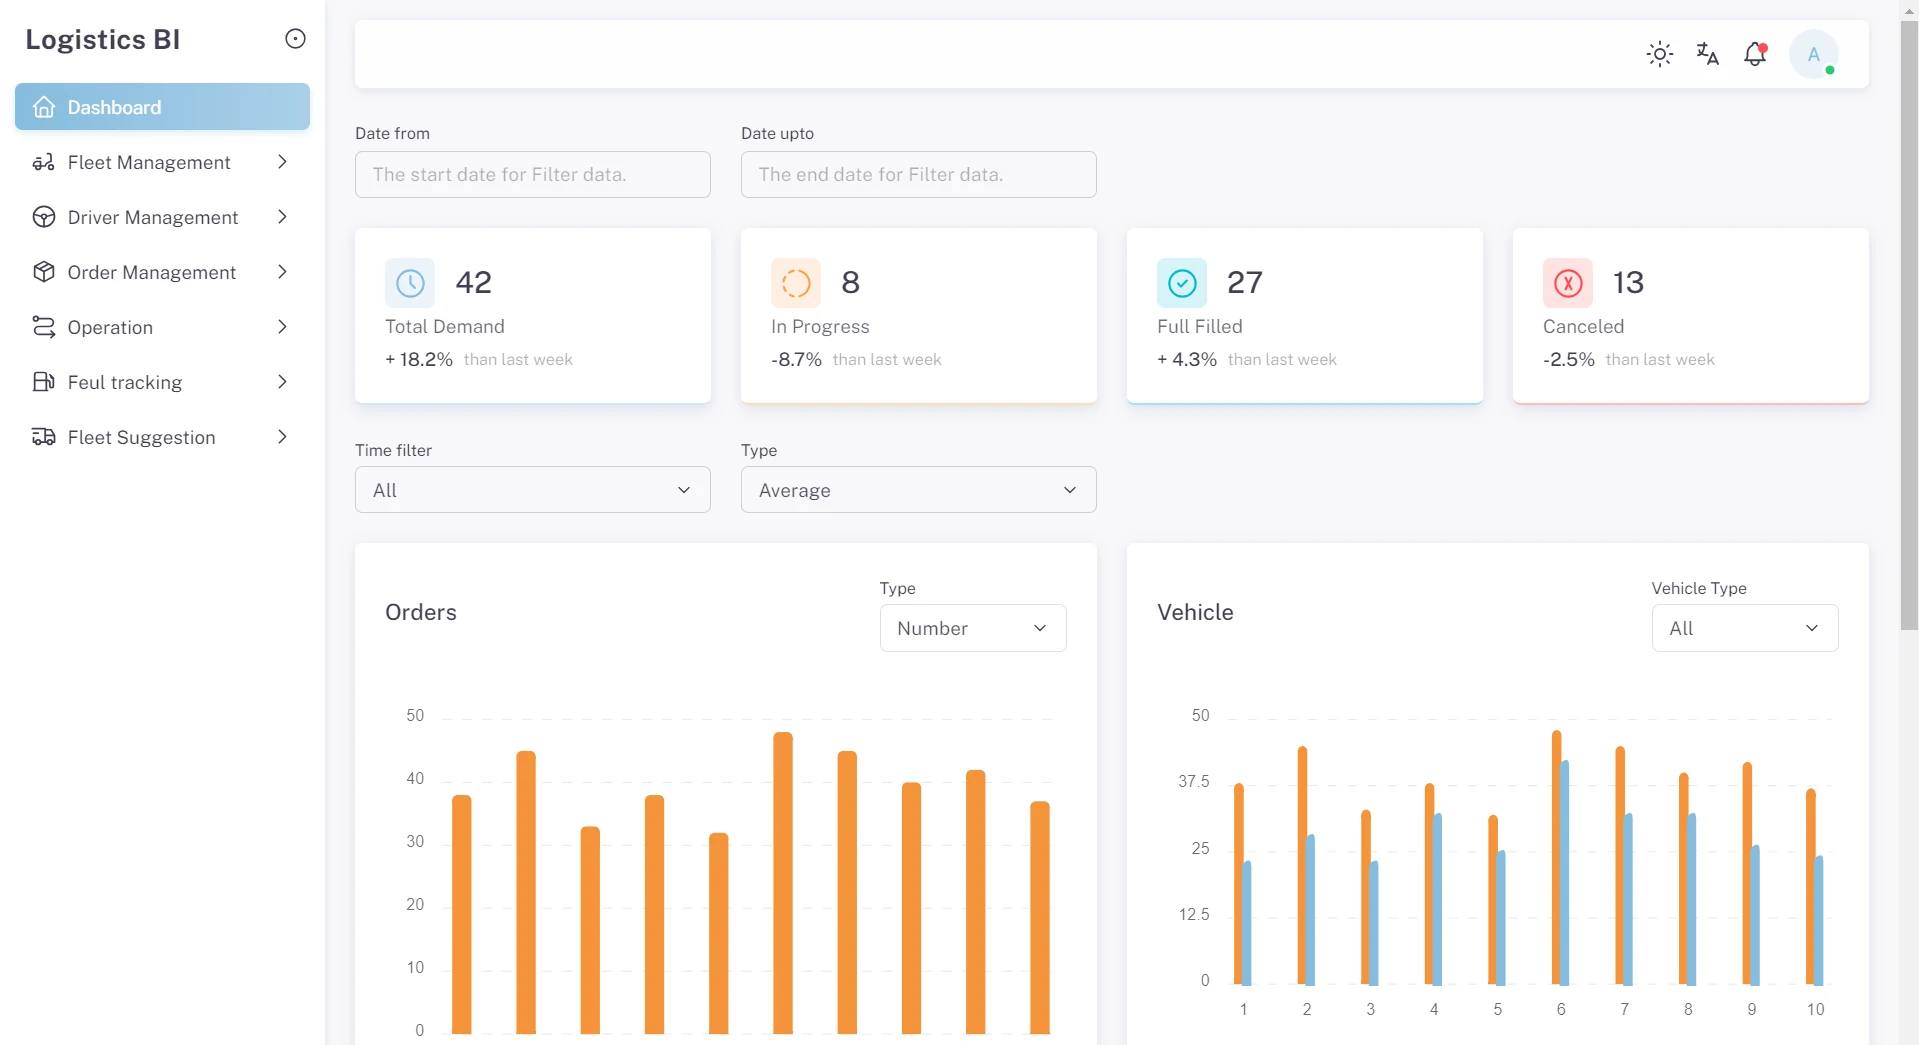The width and height of the screenshot is (1919, 1045).
Task: Open the user avatar menu
Action: pyautogui.click(x=1814, y=54)
